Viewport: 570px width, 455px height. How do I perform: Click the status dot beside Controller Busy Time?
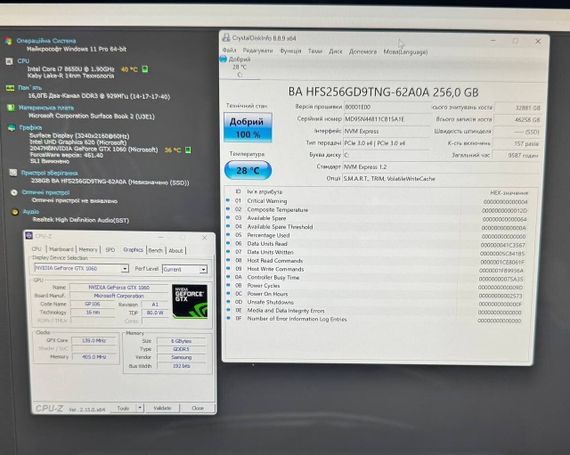coord(228,277)
